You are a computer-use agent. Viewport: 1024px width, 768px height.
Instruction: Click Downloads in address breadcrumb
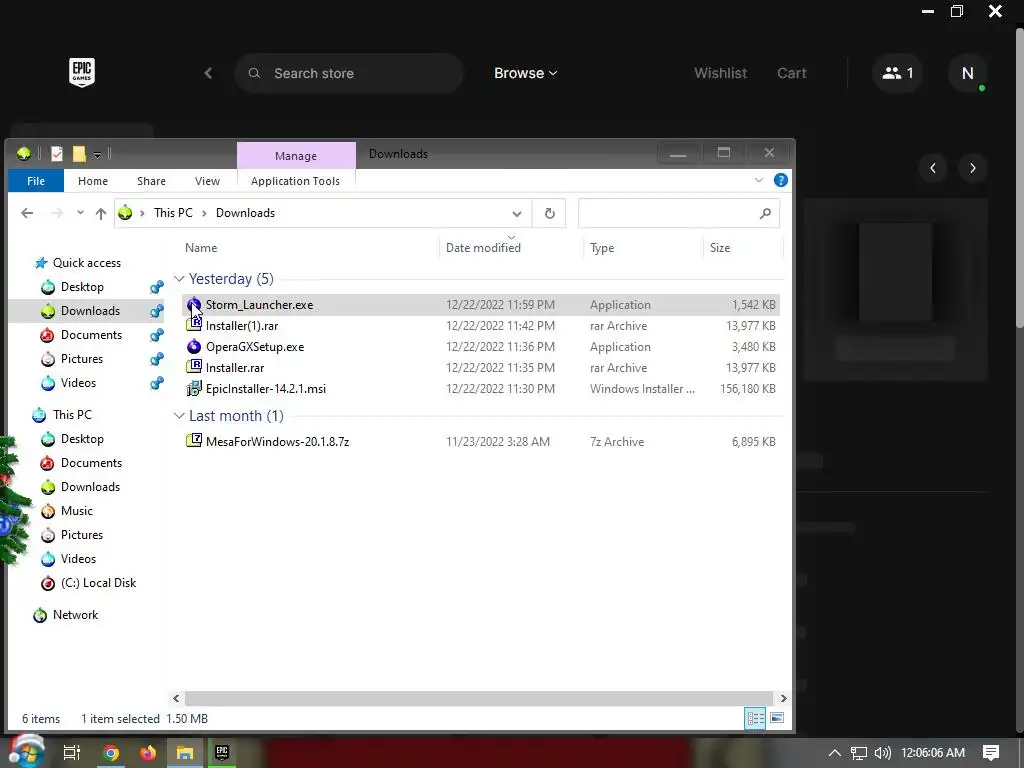246,213
